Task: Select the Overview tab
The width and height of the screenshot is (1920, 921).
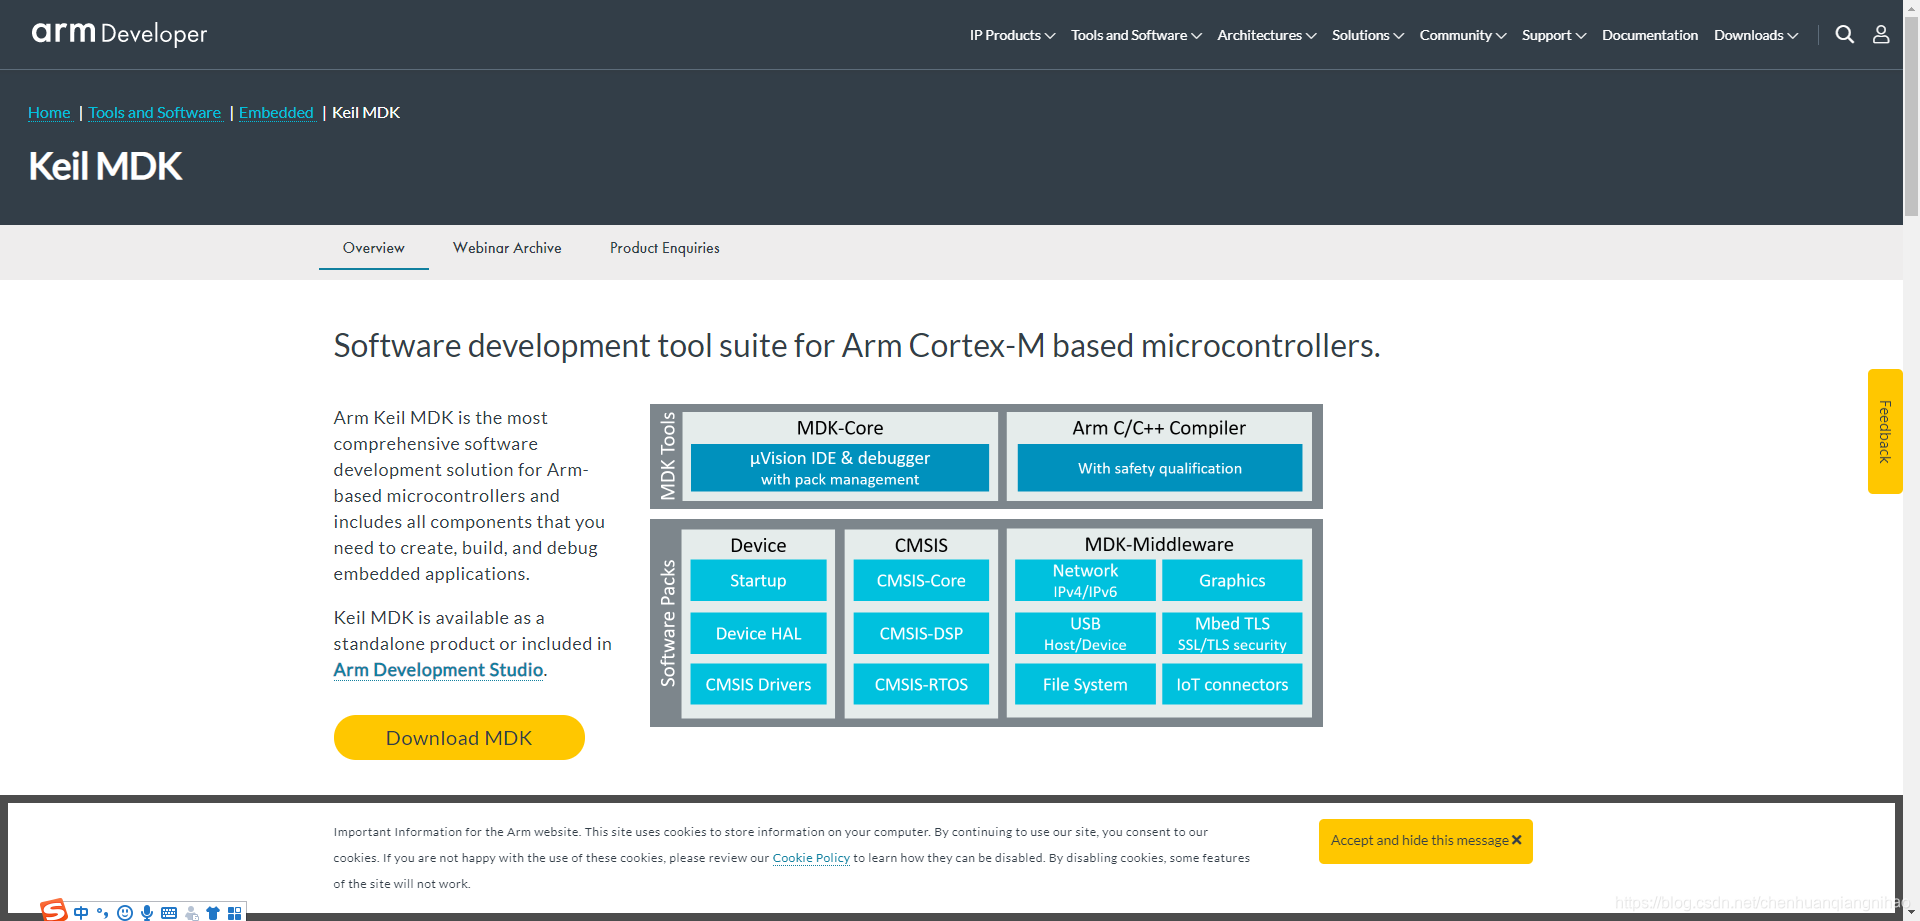Action: point(374,248)
